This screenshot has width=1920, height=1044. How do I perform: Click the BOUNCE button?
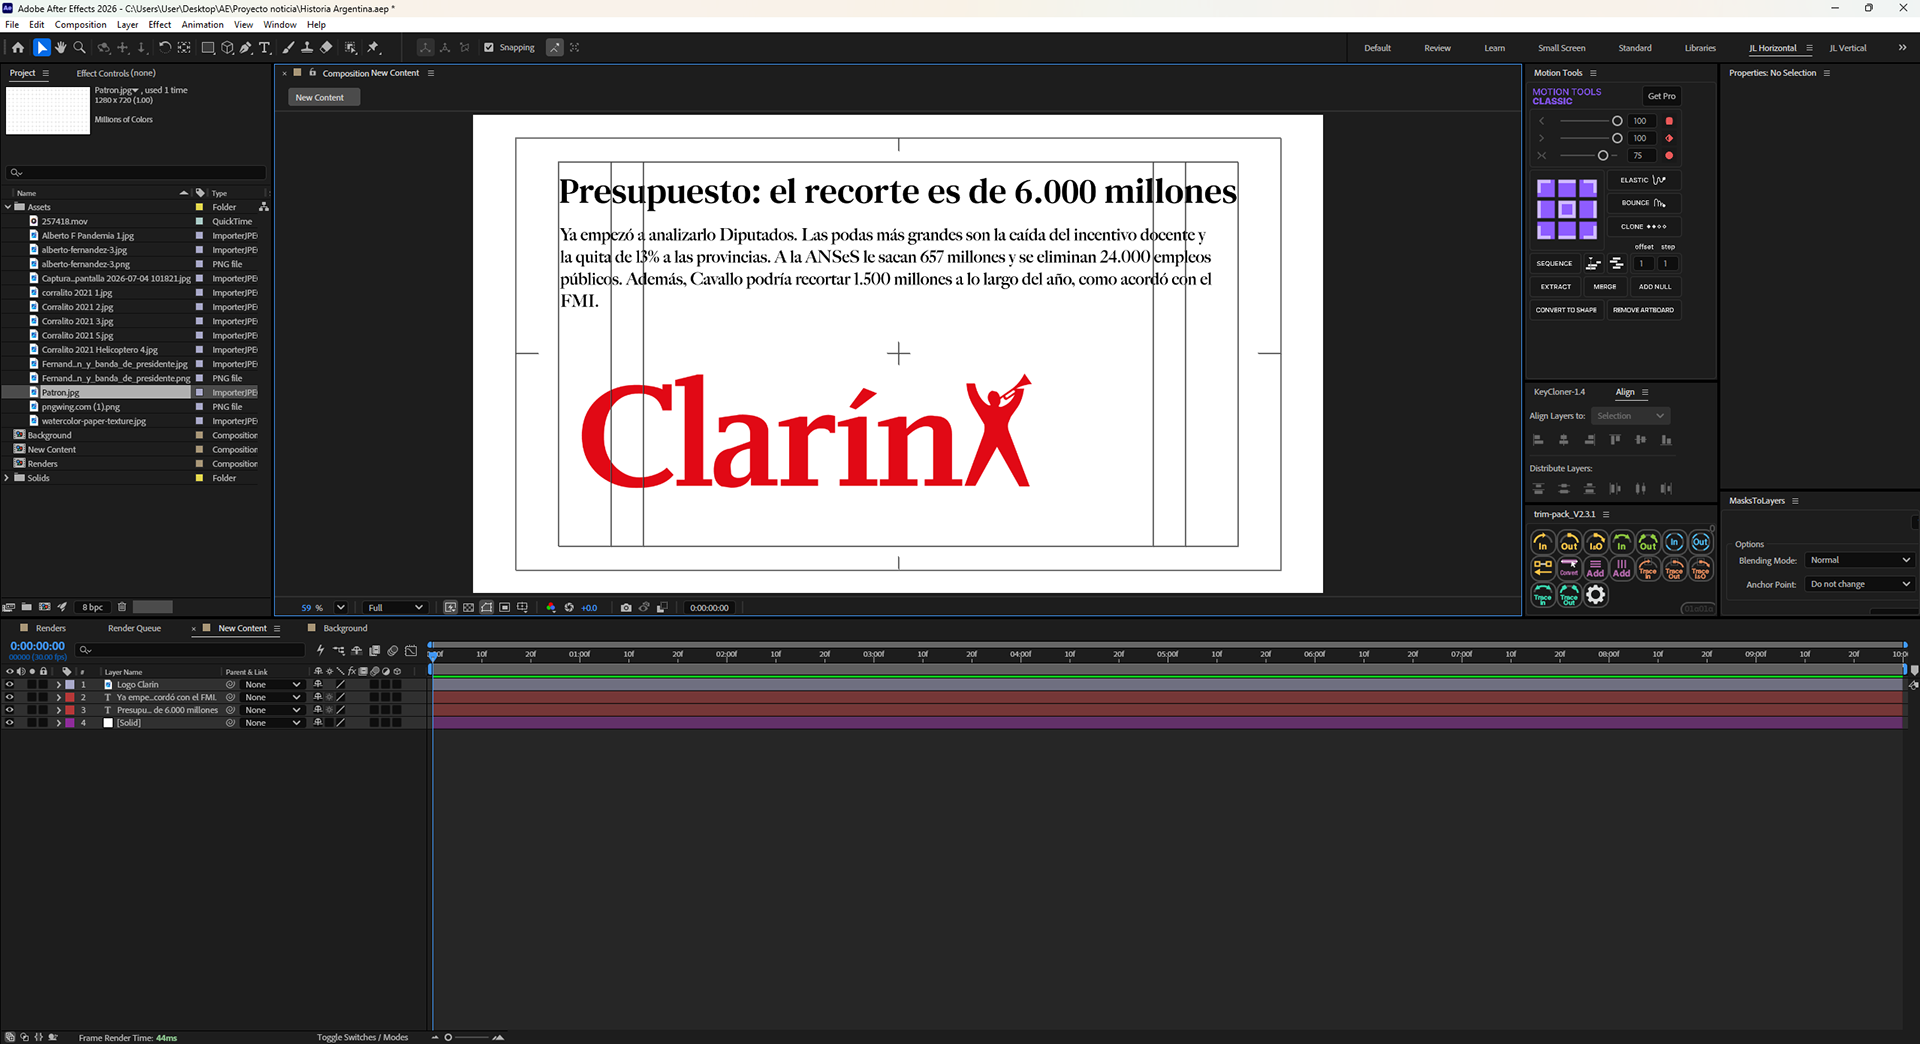(1643, 203)
